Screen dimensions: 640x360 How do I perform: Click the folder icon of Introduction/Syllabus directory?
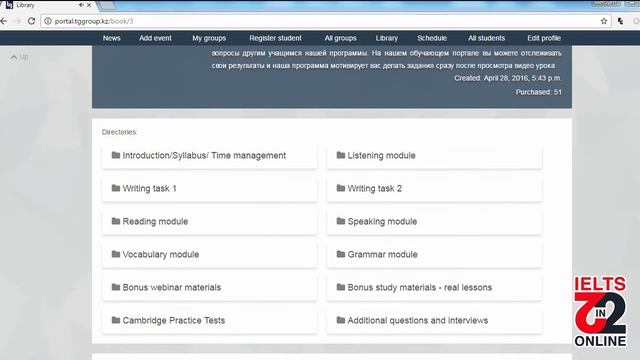(116, 155)
